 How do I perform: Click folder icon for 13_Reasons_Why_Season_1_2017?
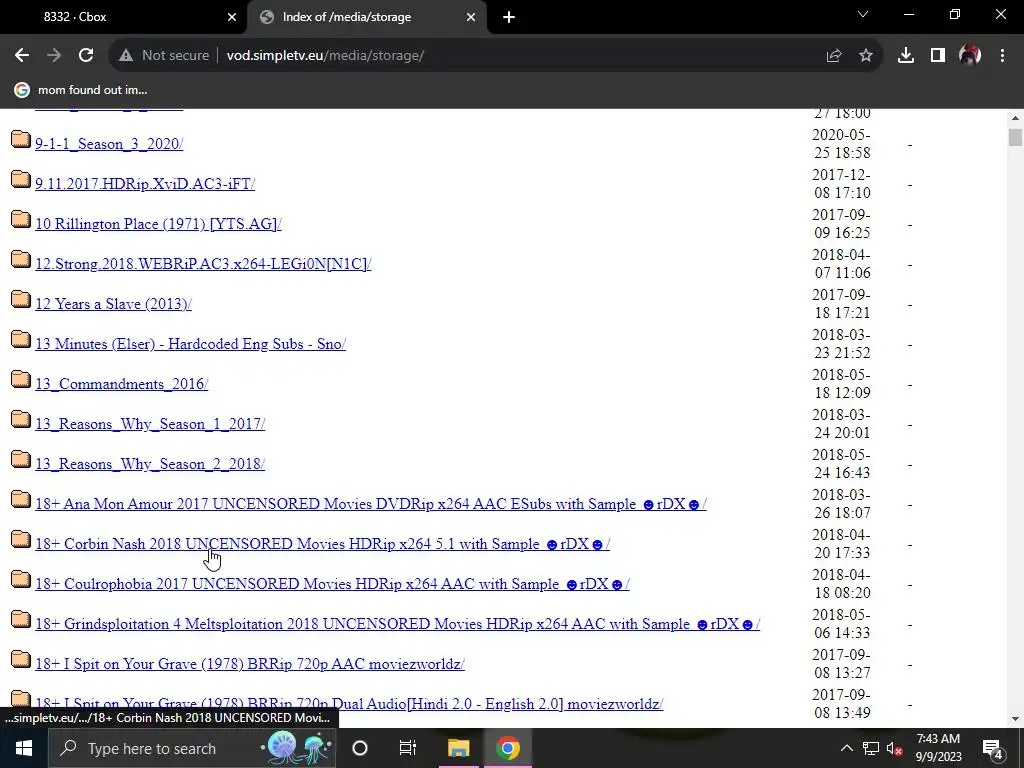(21, 419)
